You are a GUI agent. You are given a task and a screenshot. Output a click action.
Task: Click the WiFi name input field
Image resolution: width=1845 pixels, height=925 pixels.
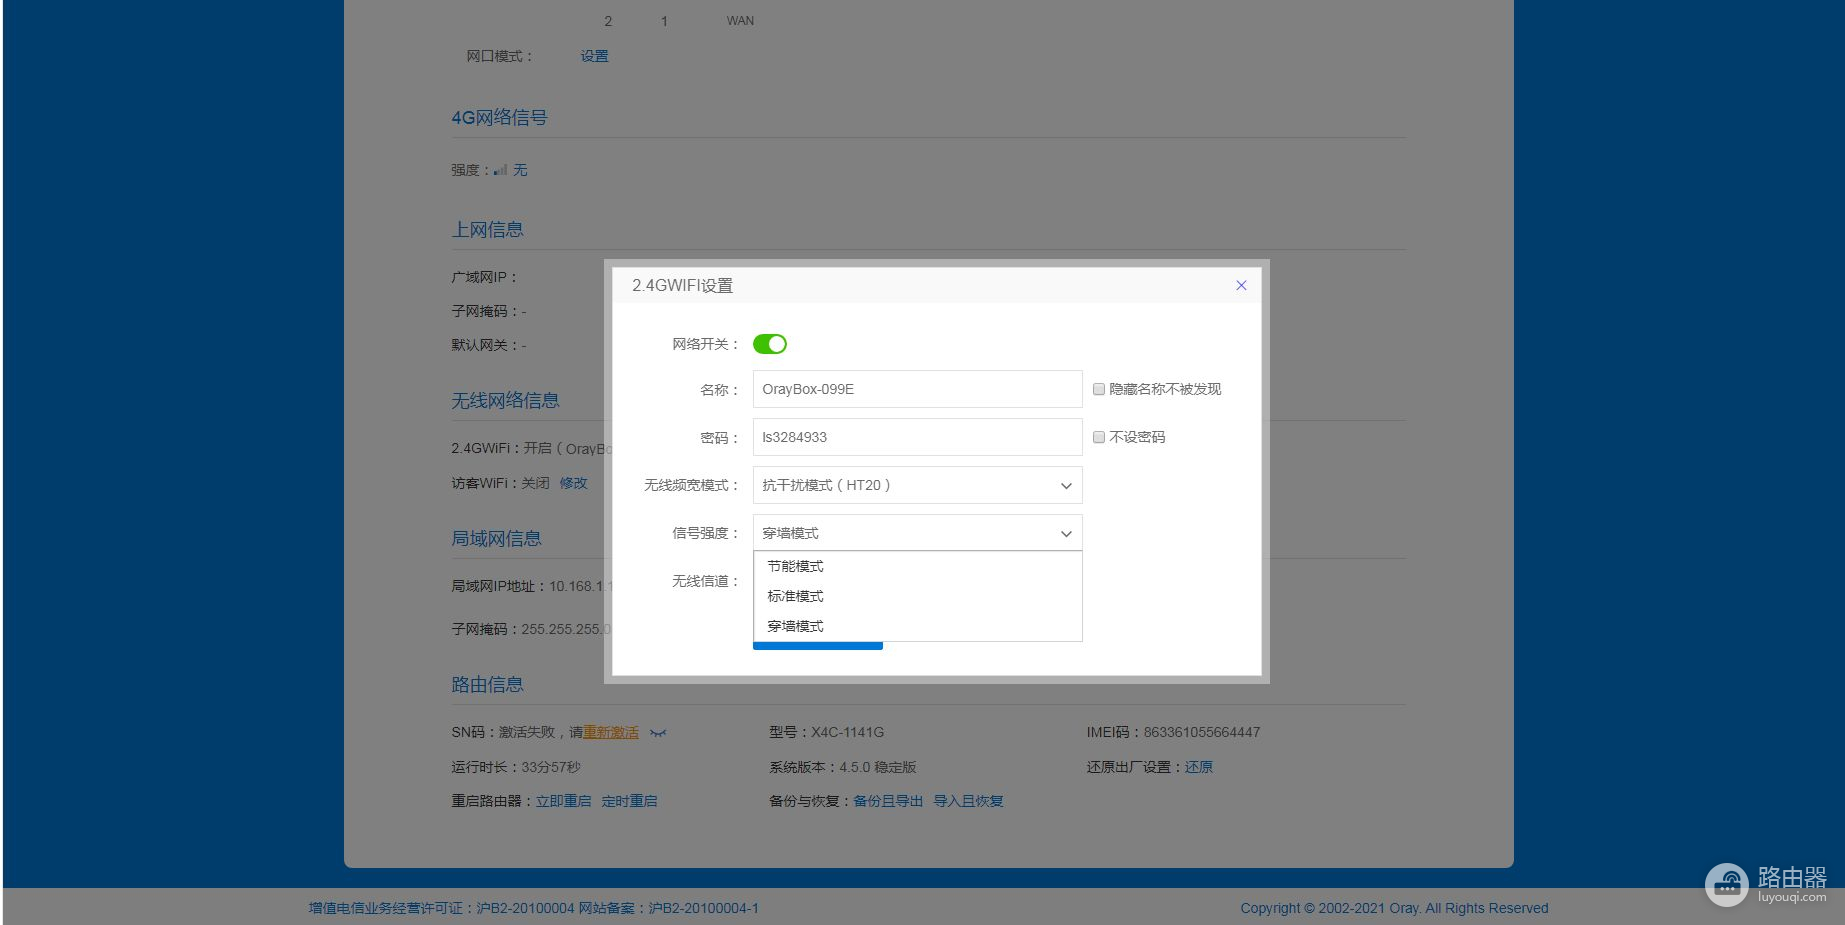point(916,389)
